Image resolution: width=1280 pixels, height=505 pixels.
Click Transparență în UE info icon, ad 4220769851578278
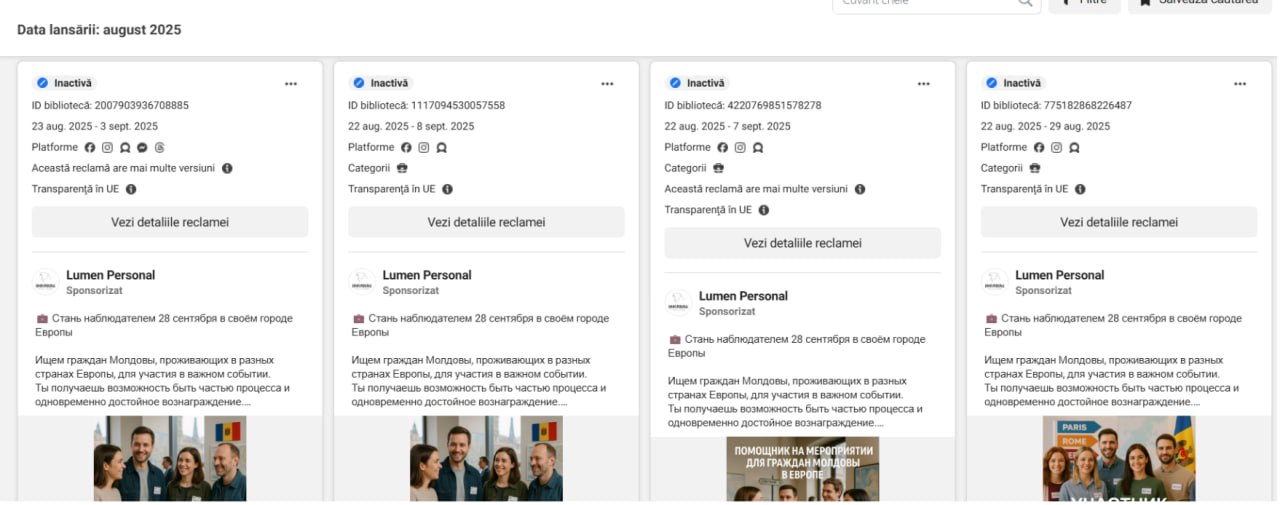[764, 210]
